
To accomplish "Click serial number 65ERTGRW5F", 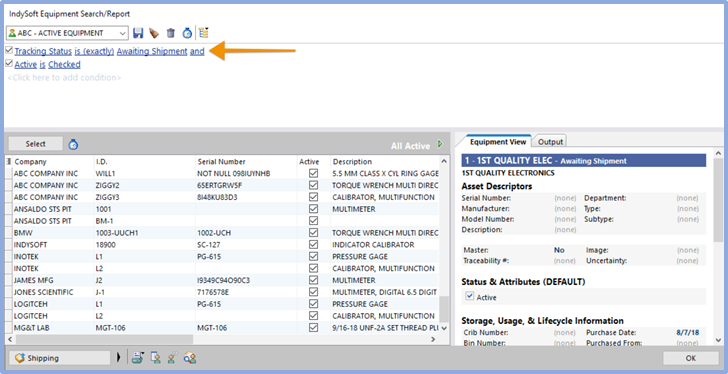I will pos(220,185).
